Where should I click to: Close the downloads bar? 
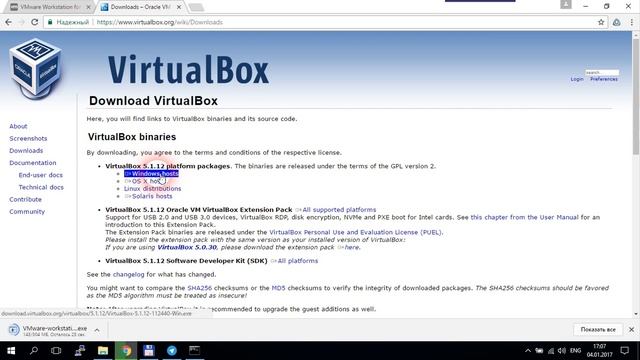[631, 330]
